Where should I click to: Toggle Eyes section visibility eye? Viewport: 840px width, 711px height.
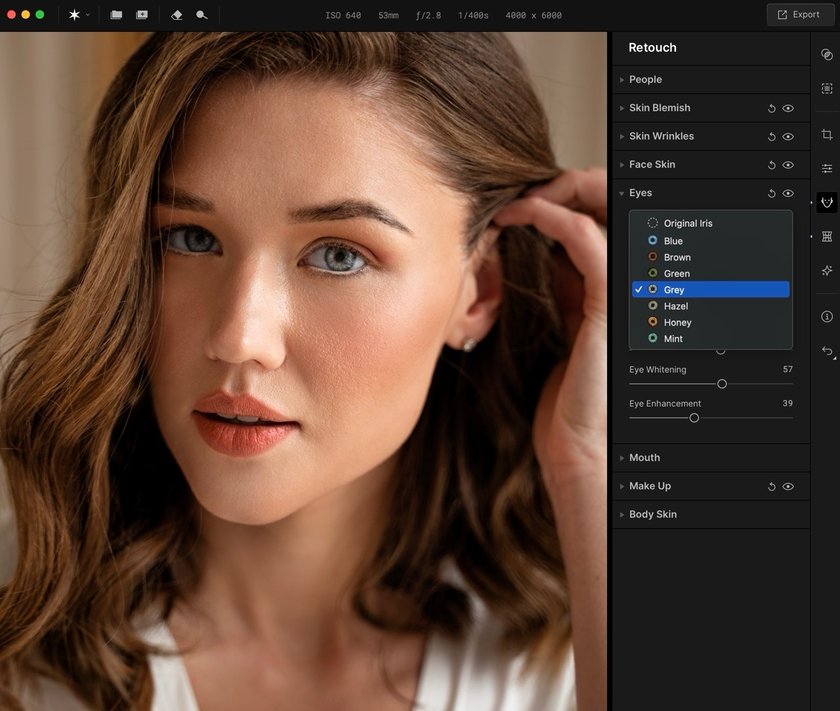[788, 193]
